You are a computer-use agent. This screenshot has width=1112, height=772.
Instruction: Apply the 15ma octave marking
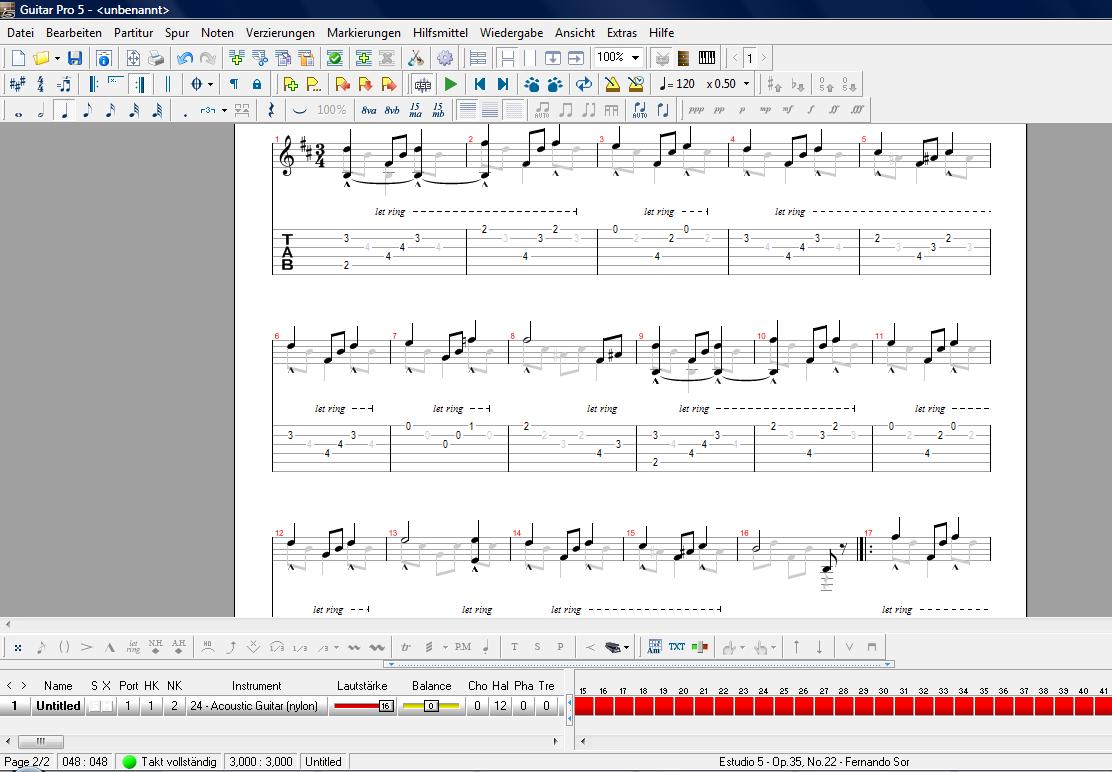click(416, 111)
